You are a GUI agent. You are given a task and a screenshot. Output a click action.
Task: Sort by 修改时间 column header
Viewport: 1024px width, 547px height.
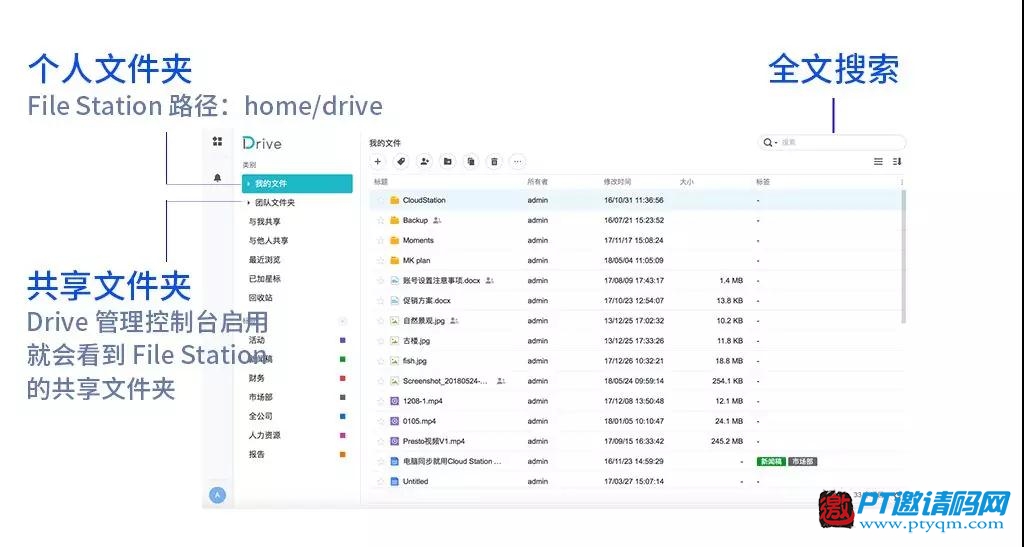click(617, 182)
